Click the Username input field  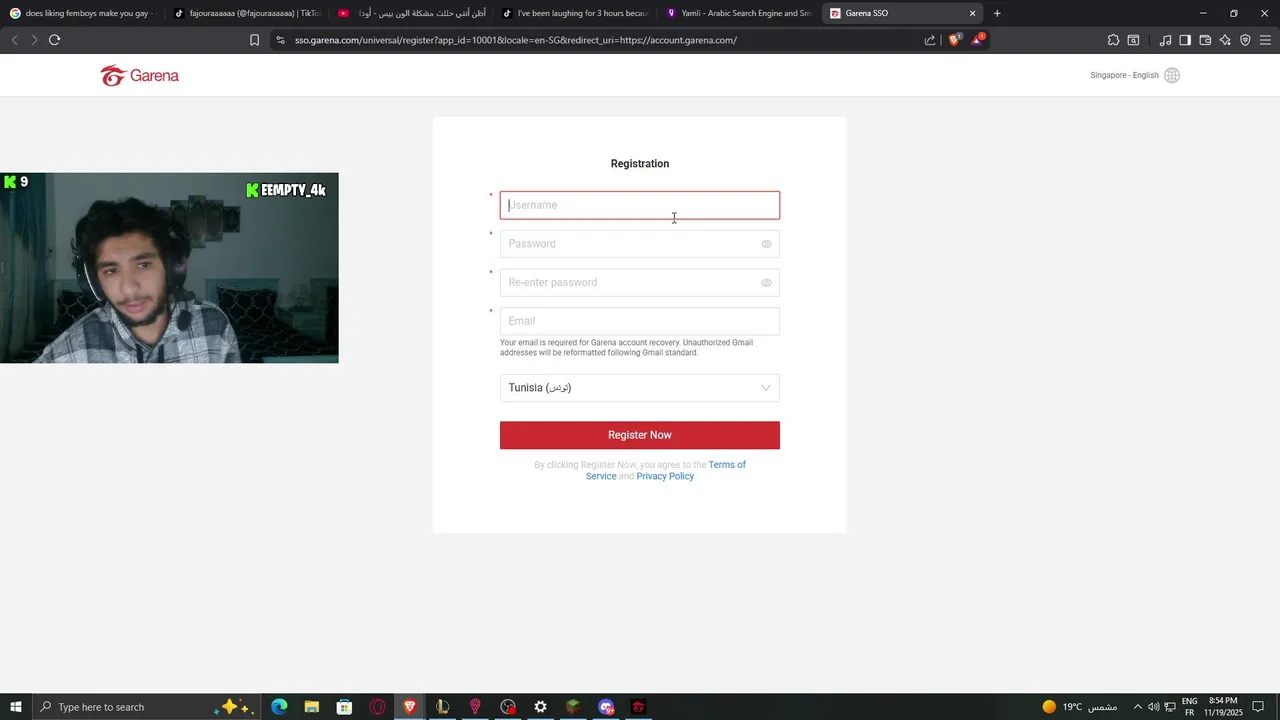point(640,205)
